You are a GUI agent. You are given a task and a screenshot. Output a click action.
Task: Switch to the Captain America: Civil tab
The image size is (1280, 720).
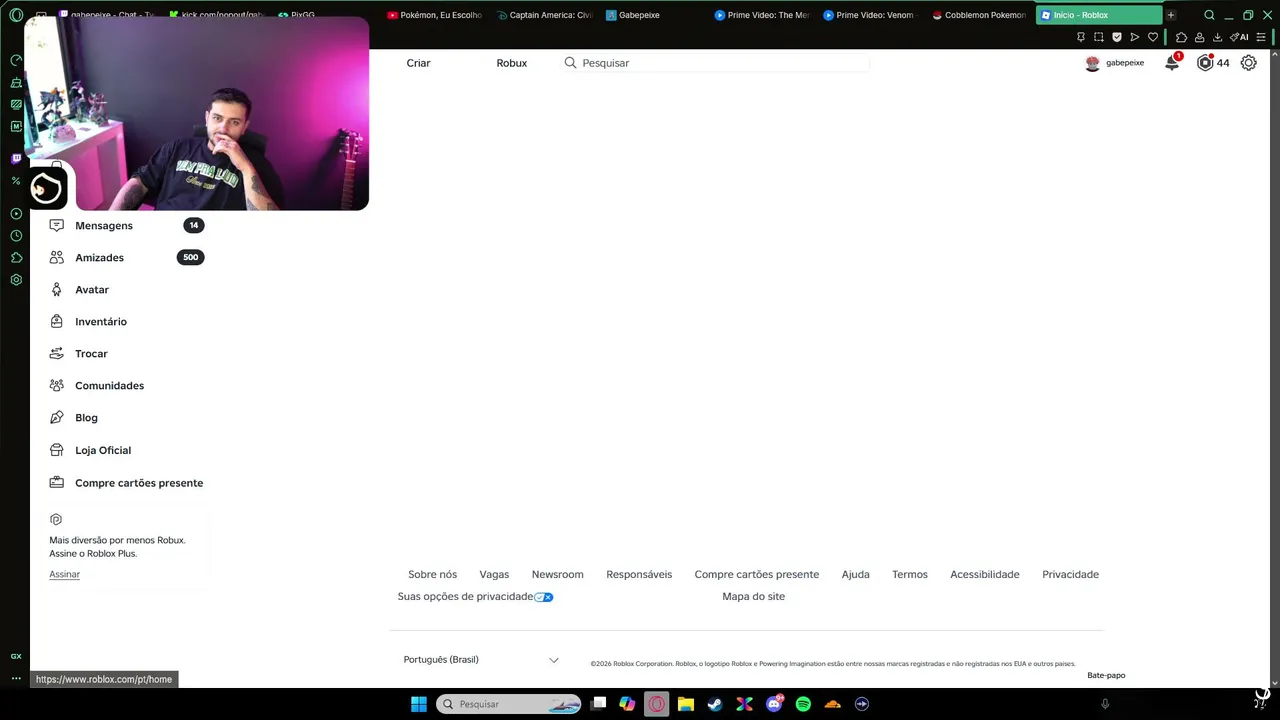[x=544, y=15]
